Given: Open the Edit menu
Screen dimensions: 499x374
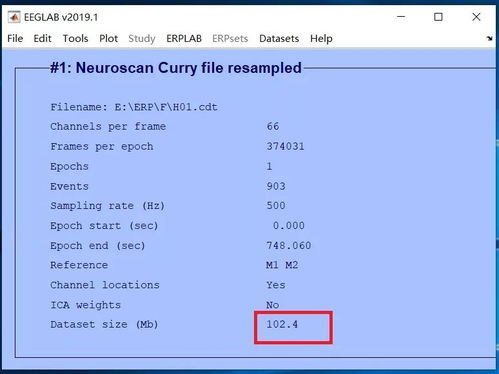Looking at the screenshot, I should coord(42,38).
